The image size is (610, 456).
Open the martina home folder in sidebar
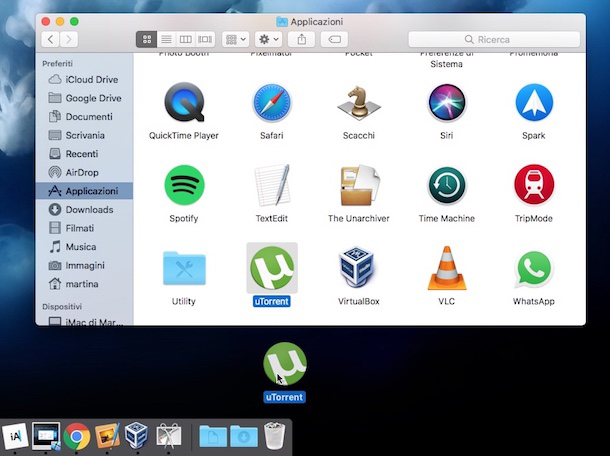tap(84, 284)
